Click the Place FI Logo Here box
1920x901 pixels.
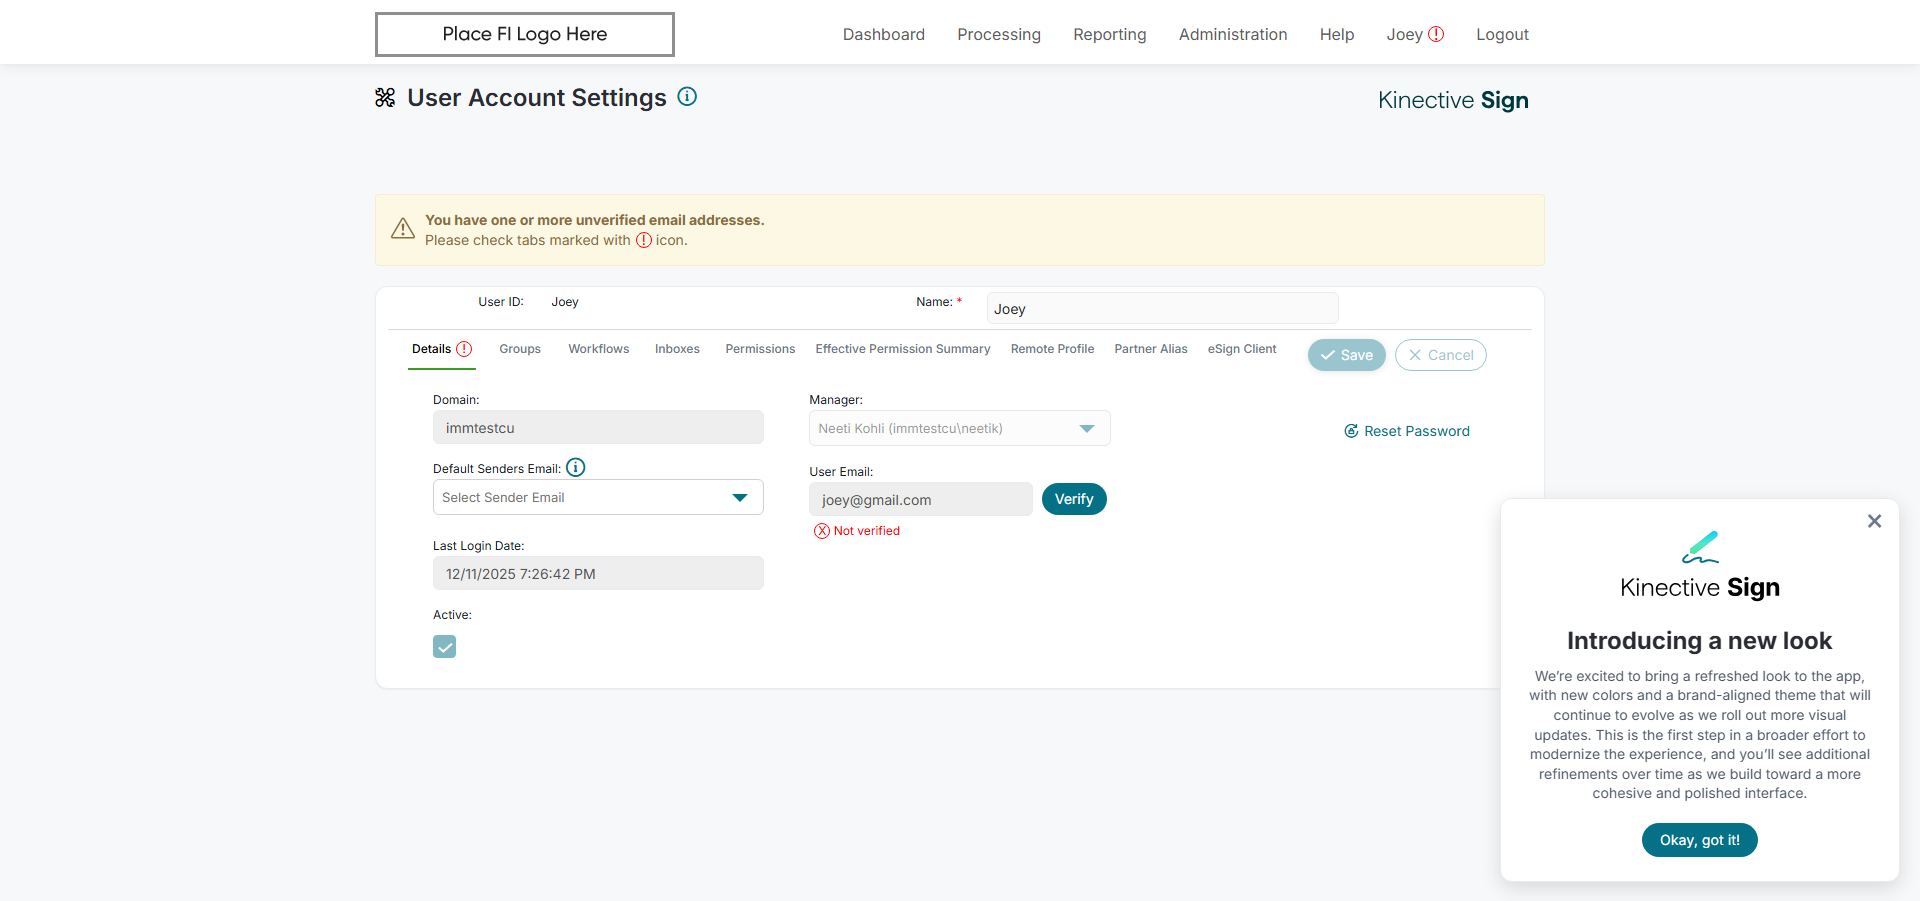(525, 34)
